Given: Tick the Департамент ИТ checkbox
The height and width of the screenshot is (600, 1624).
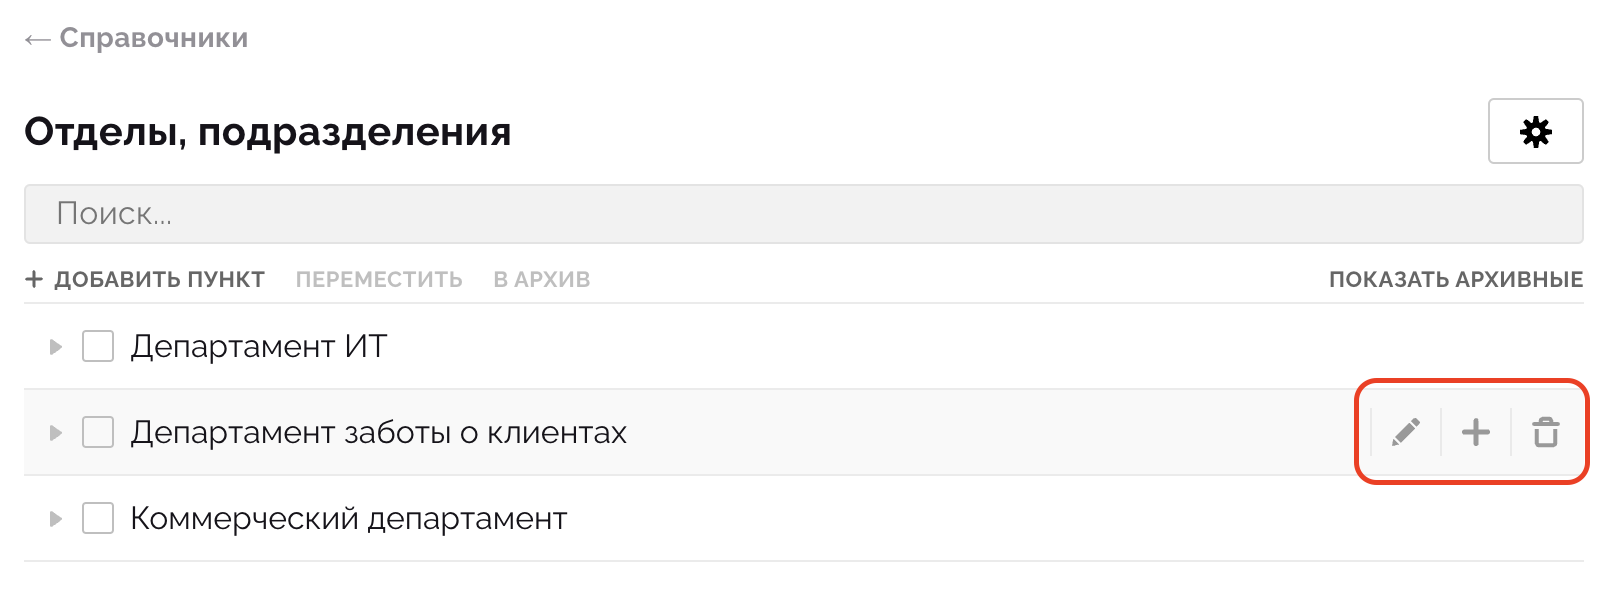Looking at the screenshot, I should click(98, 346).
